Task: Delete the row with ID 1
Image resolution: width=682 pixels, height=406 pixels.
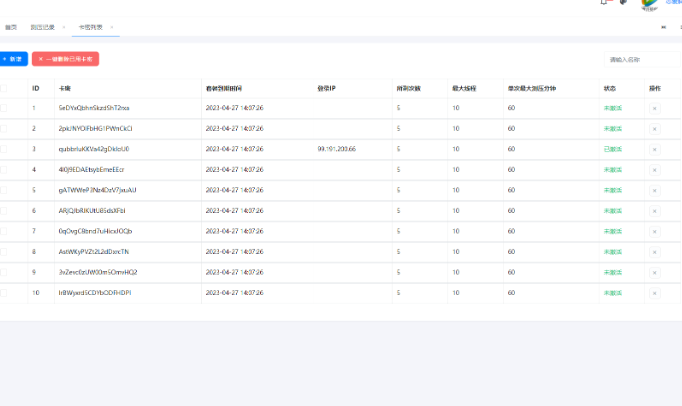Action: pyautogui.click(x=655, y=108)
